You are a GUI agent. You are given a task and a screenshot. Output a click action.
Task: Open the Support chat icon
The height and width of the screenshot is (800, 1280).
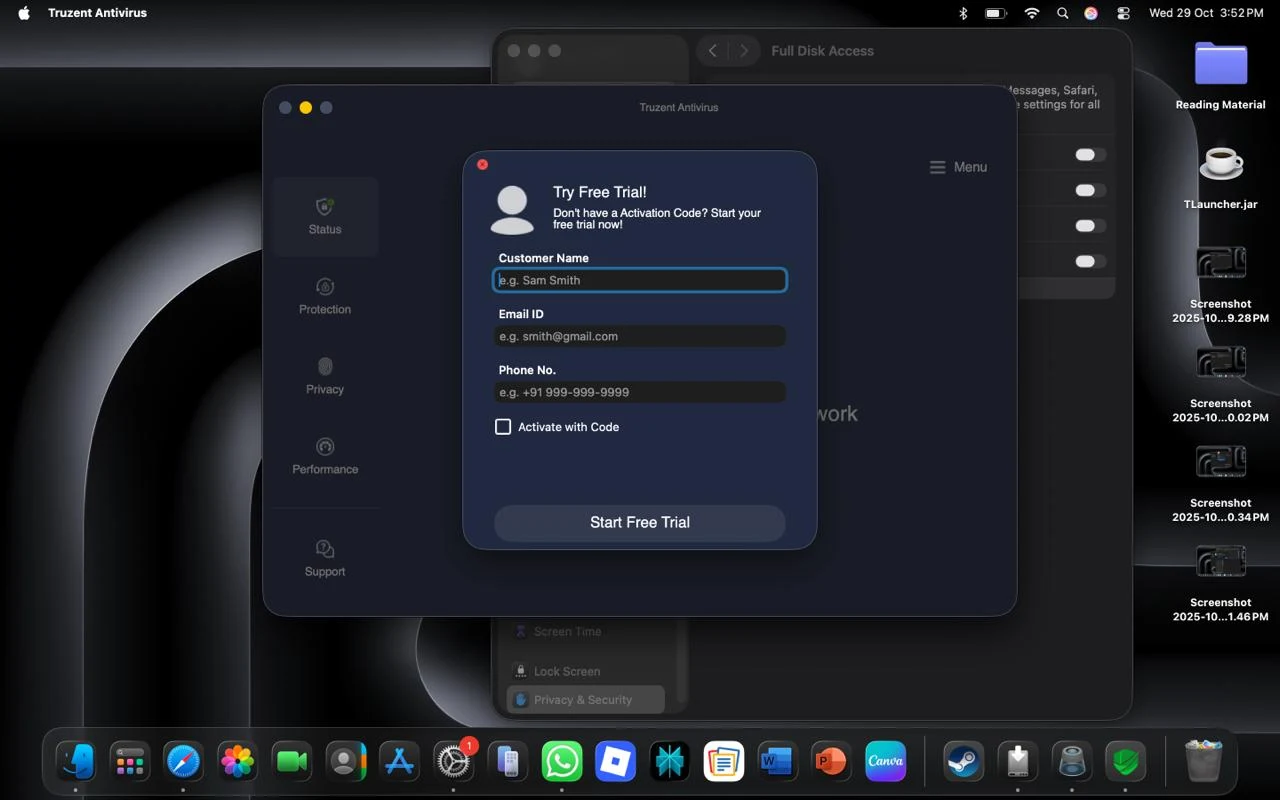coord(324,549)
